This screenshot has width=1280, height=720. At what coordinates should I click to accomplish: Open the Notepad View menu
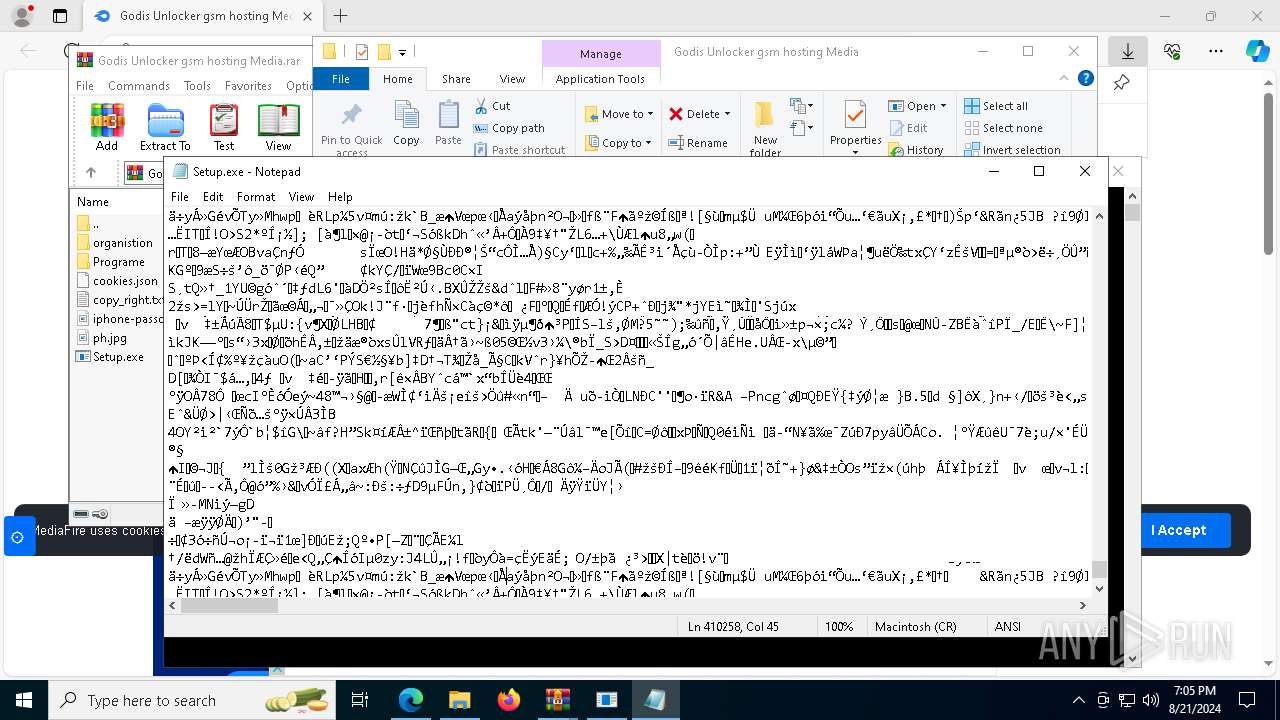[x=301, y=197]
